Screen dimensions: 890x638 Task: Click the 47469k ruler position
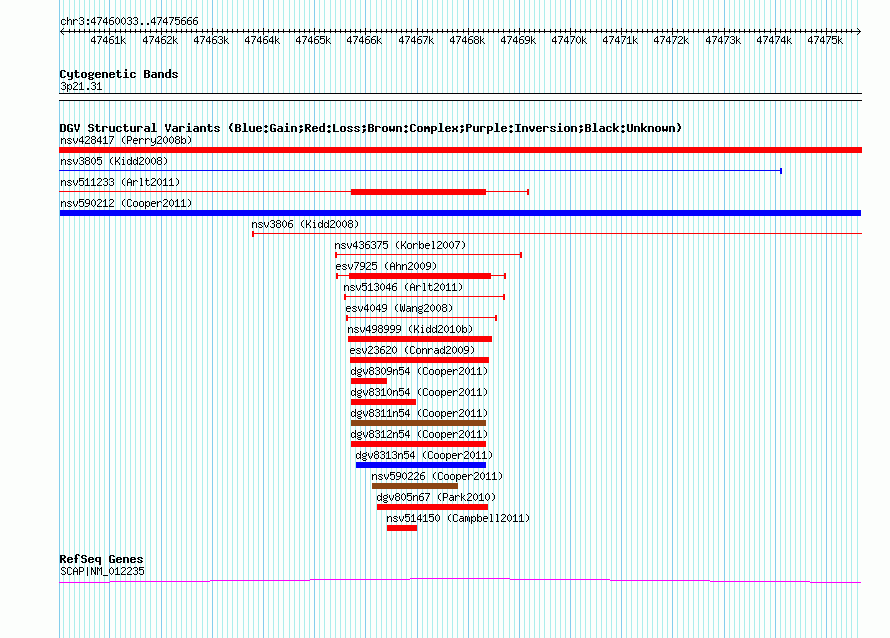(x=518, y=40)
